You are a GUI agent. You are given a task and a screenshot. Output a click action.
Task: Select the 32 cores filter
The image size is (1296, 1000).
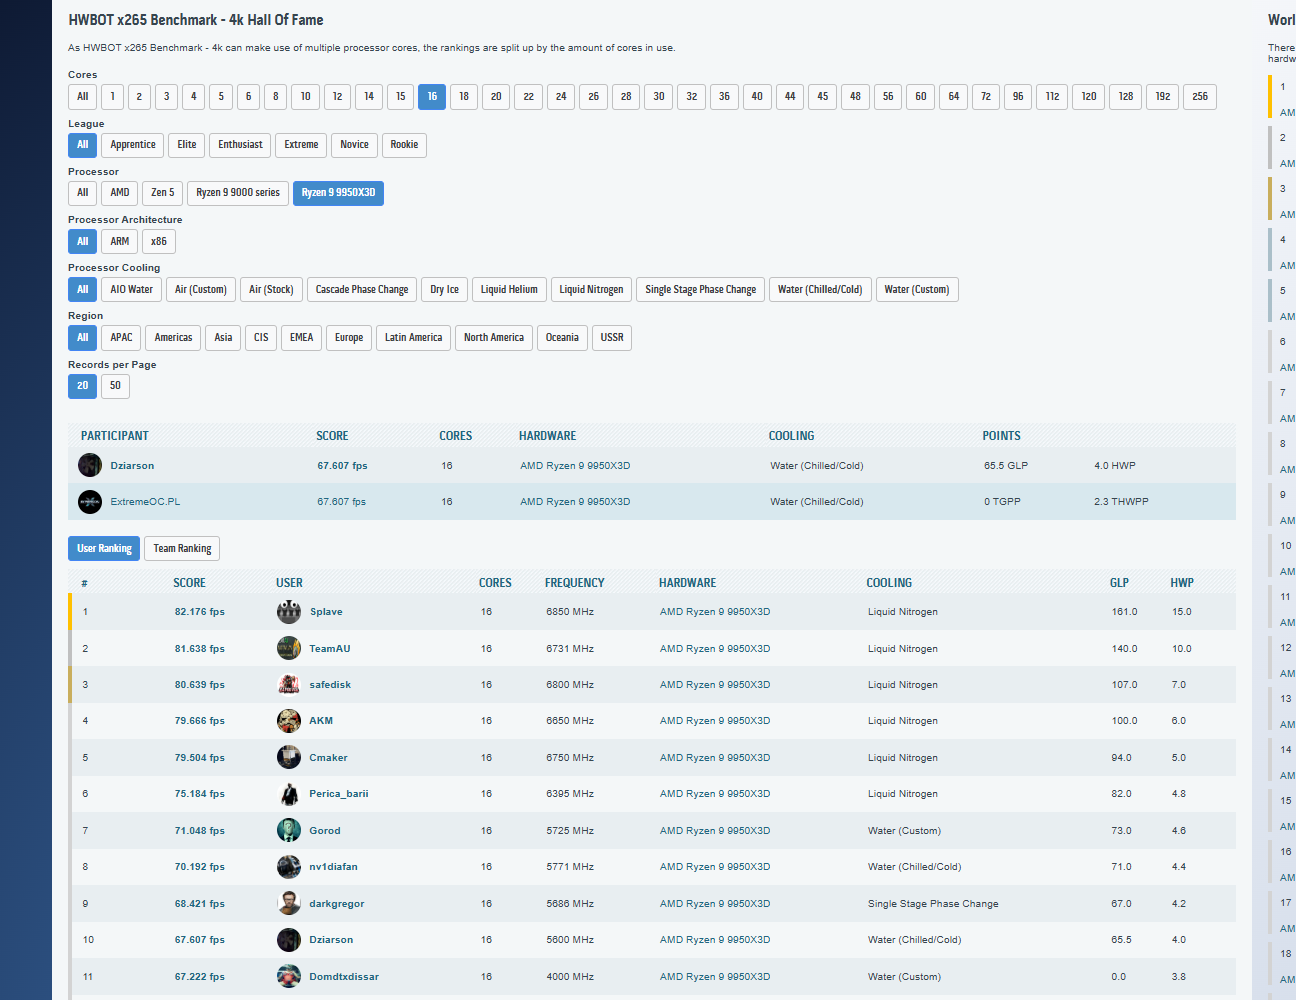pos(691,97)
